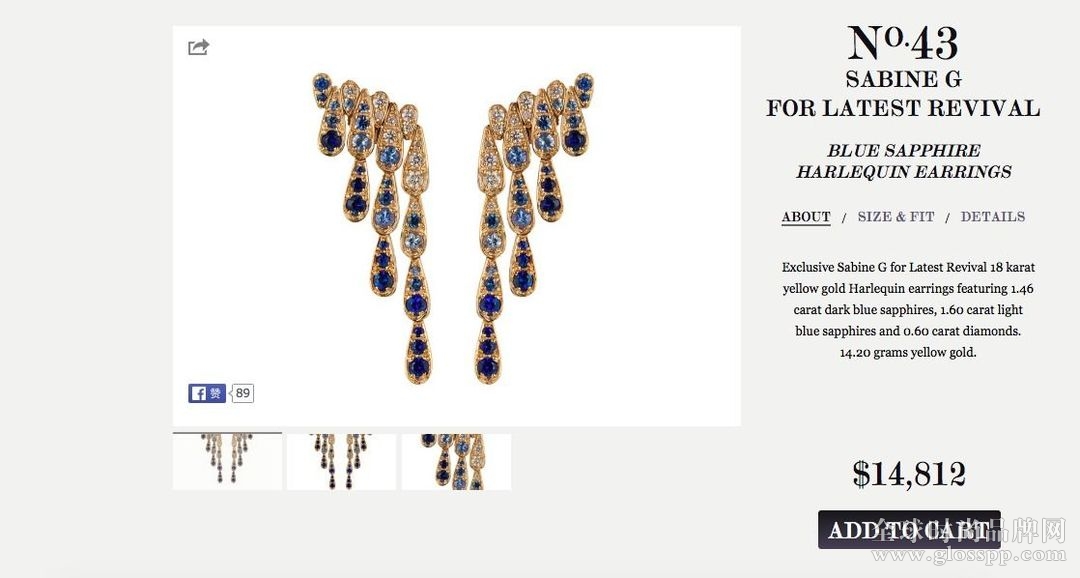Click the share arrow icon on the product image
1080x578 pixels.
click(x=198, y=47)
